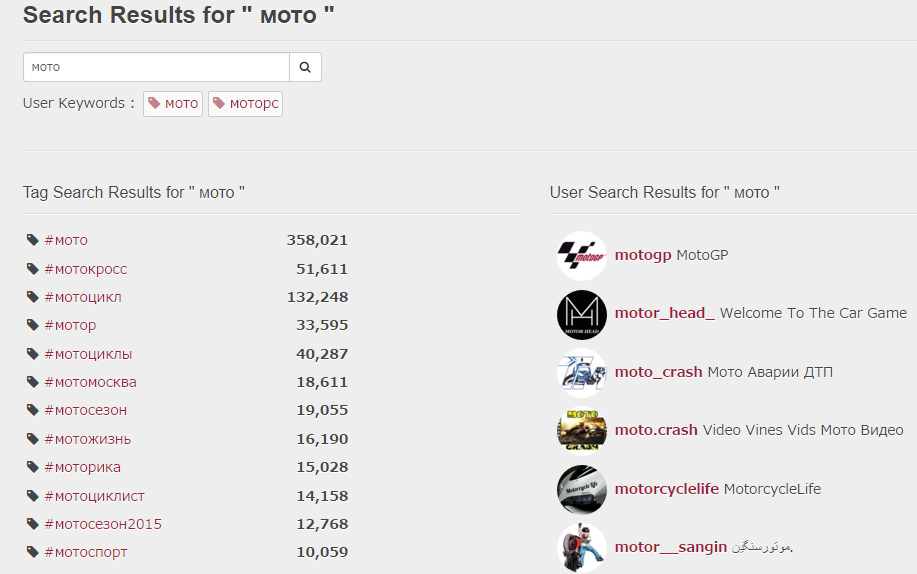Click the tag icon beside #мотор

coord(33,325)
